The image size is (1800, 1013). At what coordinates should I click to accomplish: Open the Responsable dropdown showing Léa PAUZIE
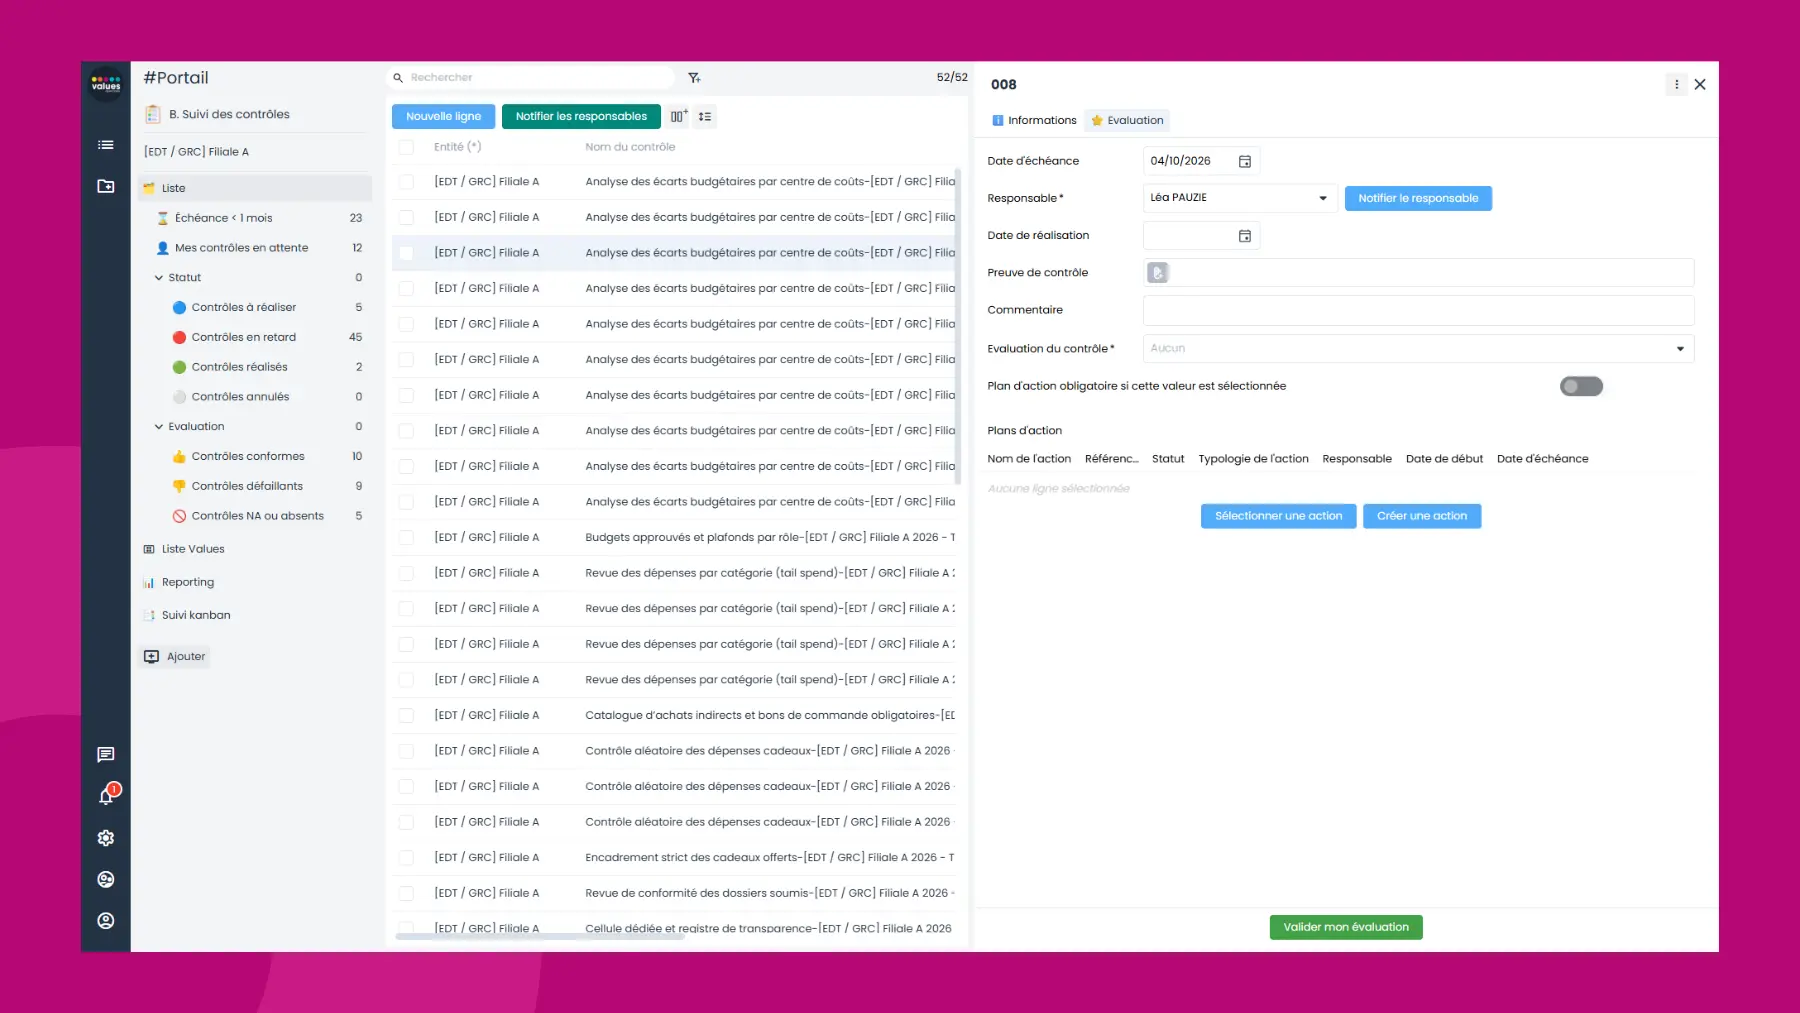coord(1324,198)
